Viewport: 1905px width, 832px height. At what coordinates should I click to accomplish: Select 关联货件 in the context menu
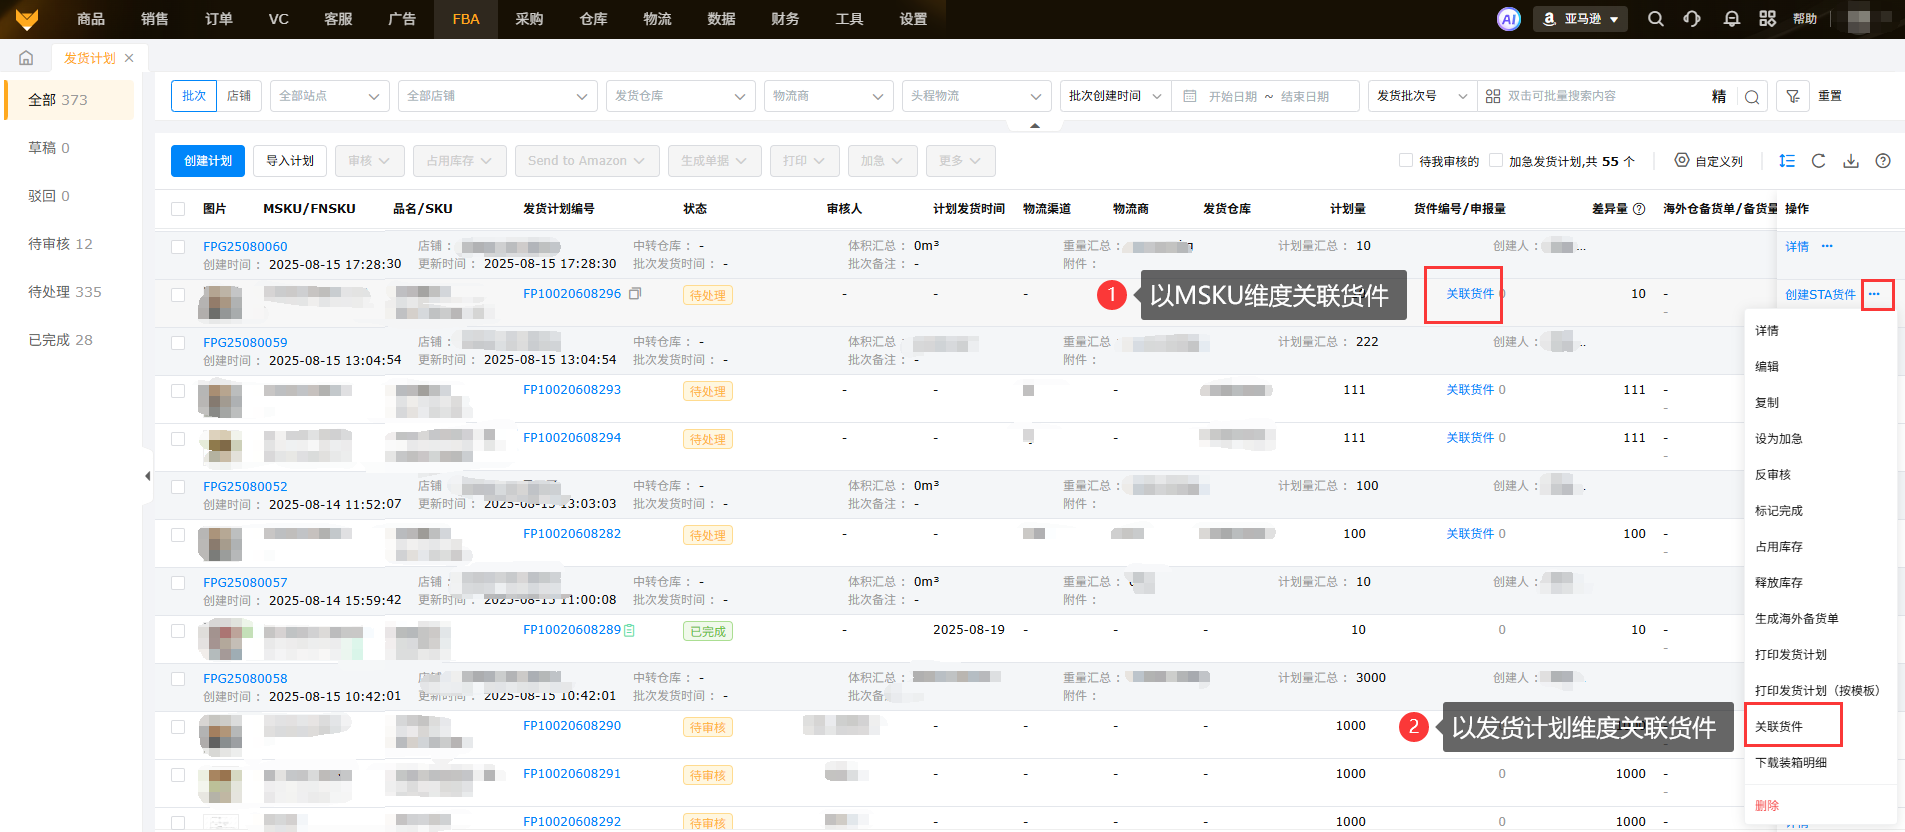[x=1779, y=727]
